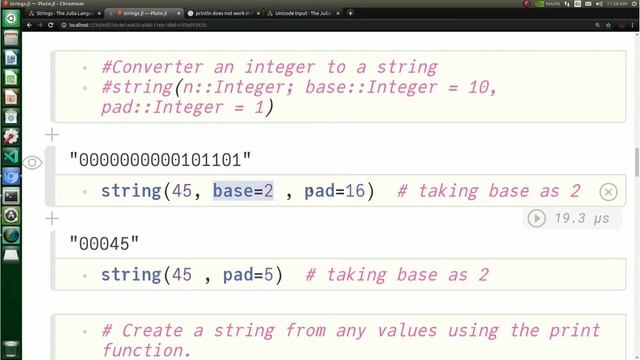Image resolution: width=640 pixels, height=360 pixels.
Task: Open the mail indicator in top panel
Action: [x=588, y=4]
